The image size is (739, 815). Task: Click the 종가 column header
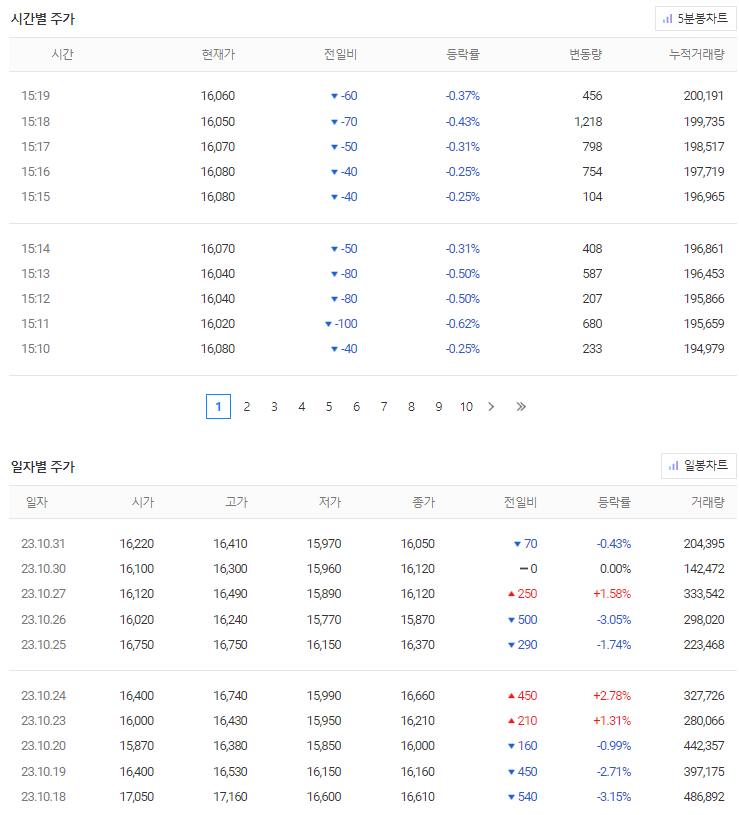(424, 502)
